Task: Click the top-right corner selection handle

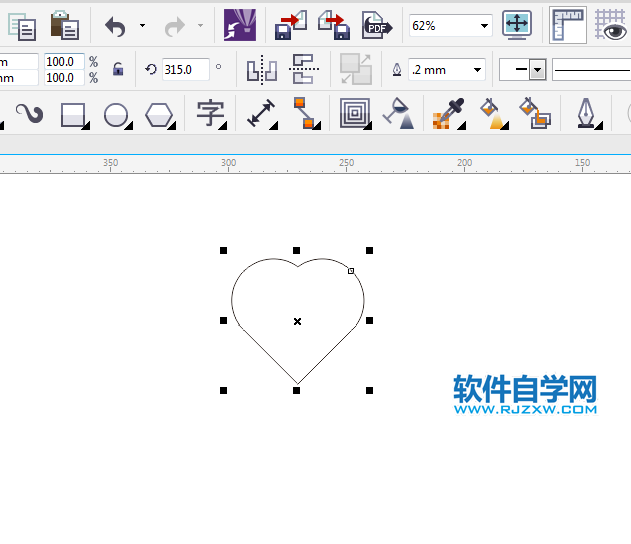Action: [x=369, y=251]
